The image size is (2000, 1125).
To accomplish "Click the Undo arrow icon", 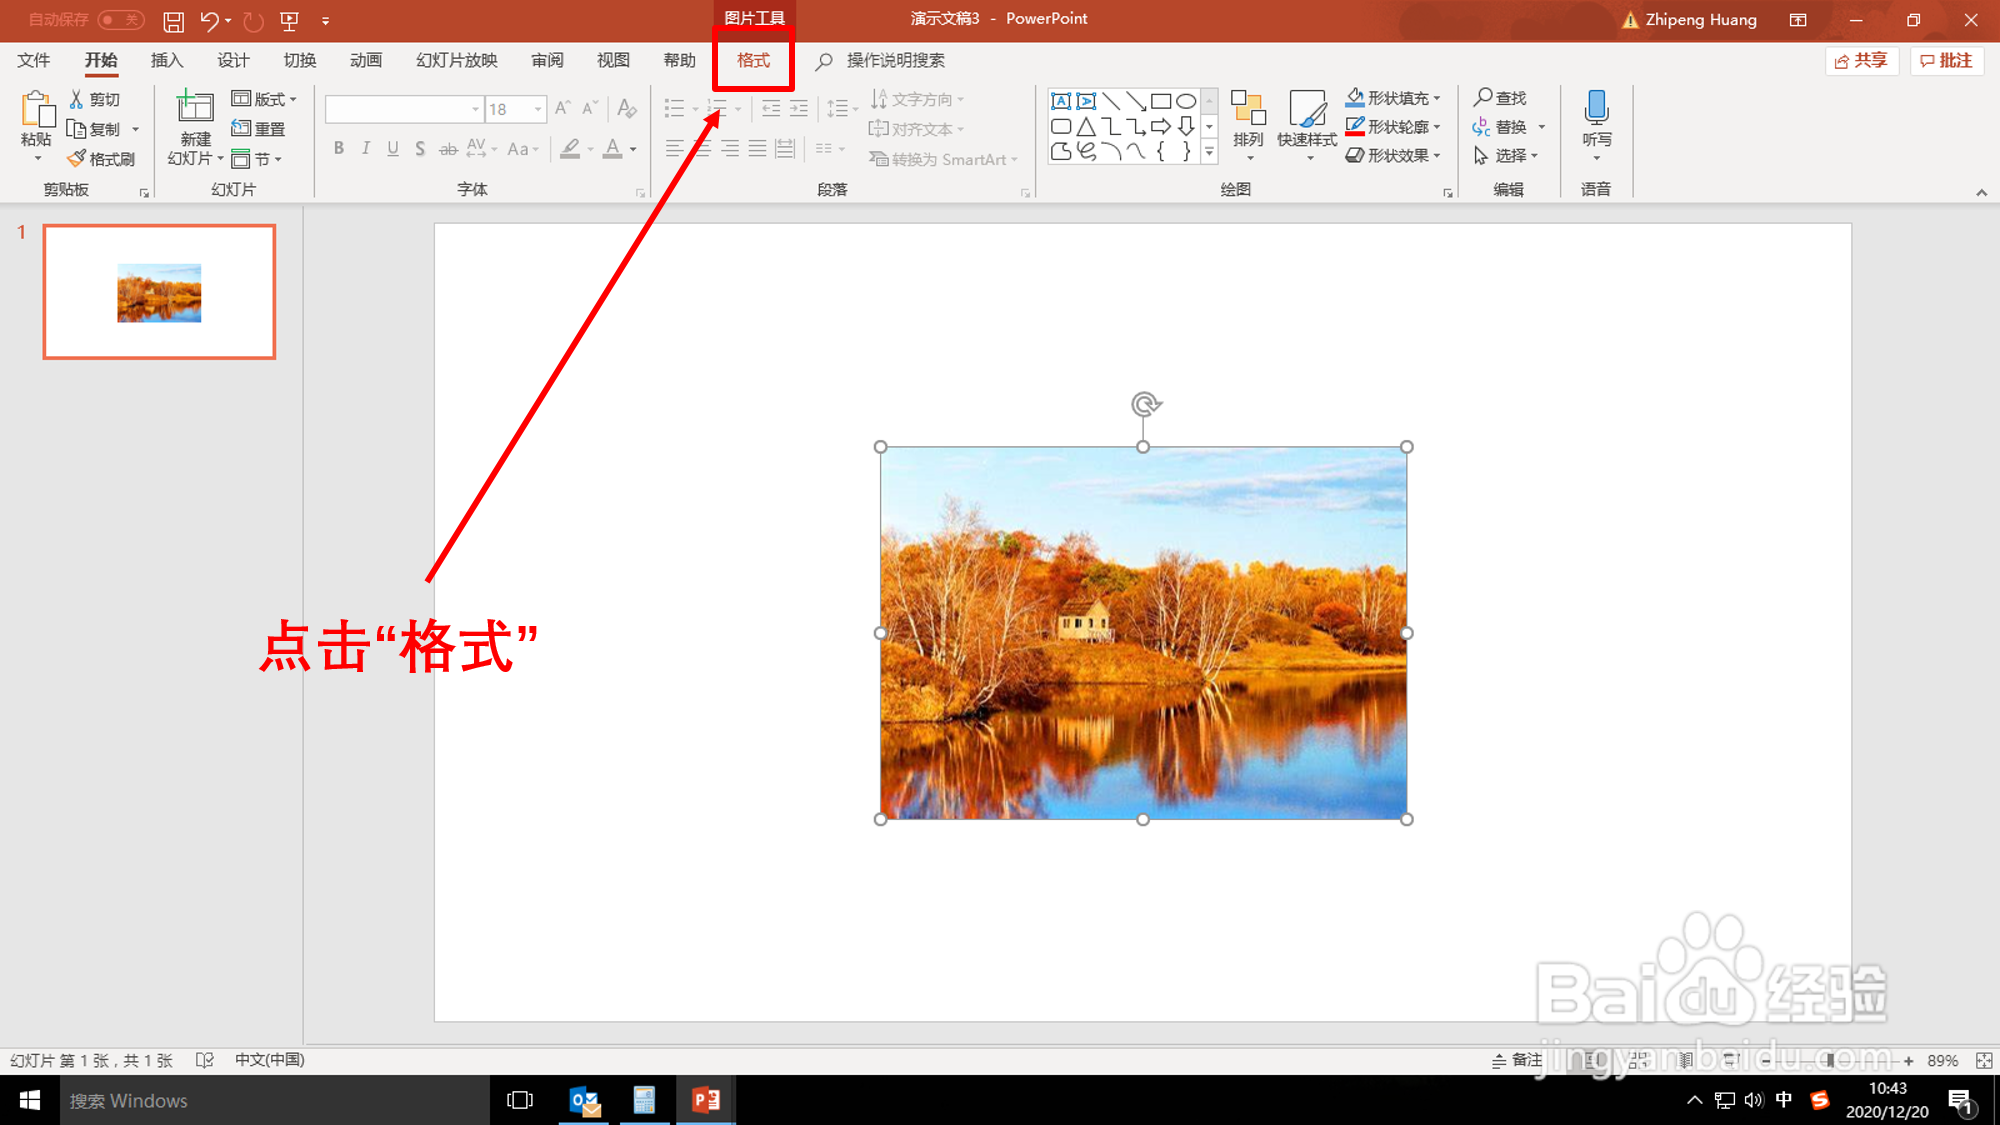I will (209, 20).
